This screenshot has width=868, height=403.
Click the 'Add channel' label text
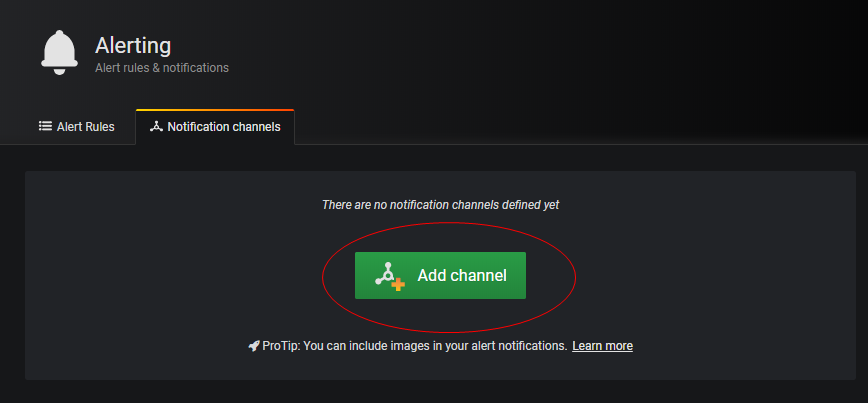462,275
